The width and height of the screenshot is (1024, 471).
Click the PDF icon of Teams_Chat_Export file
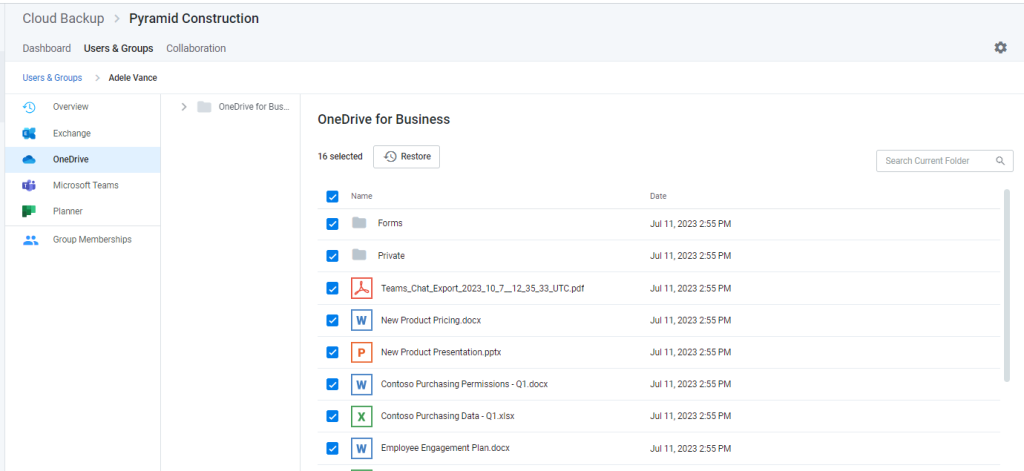pos(361,288)
